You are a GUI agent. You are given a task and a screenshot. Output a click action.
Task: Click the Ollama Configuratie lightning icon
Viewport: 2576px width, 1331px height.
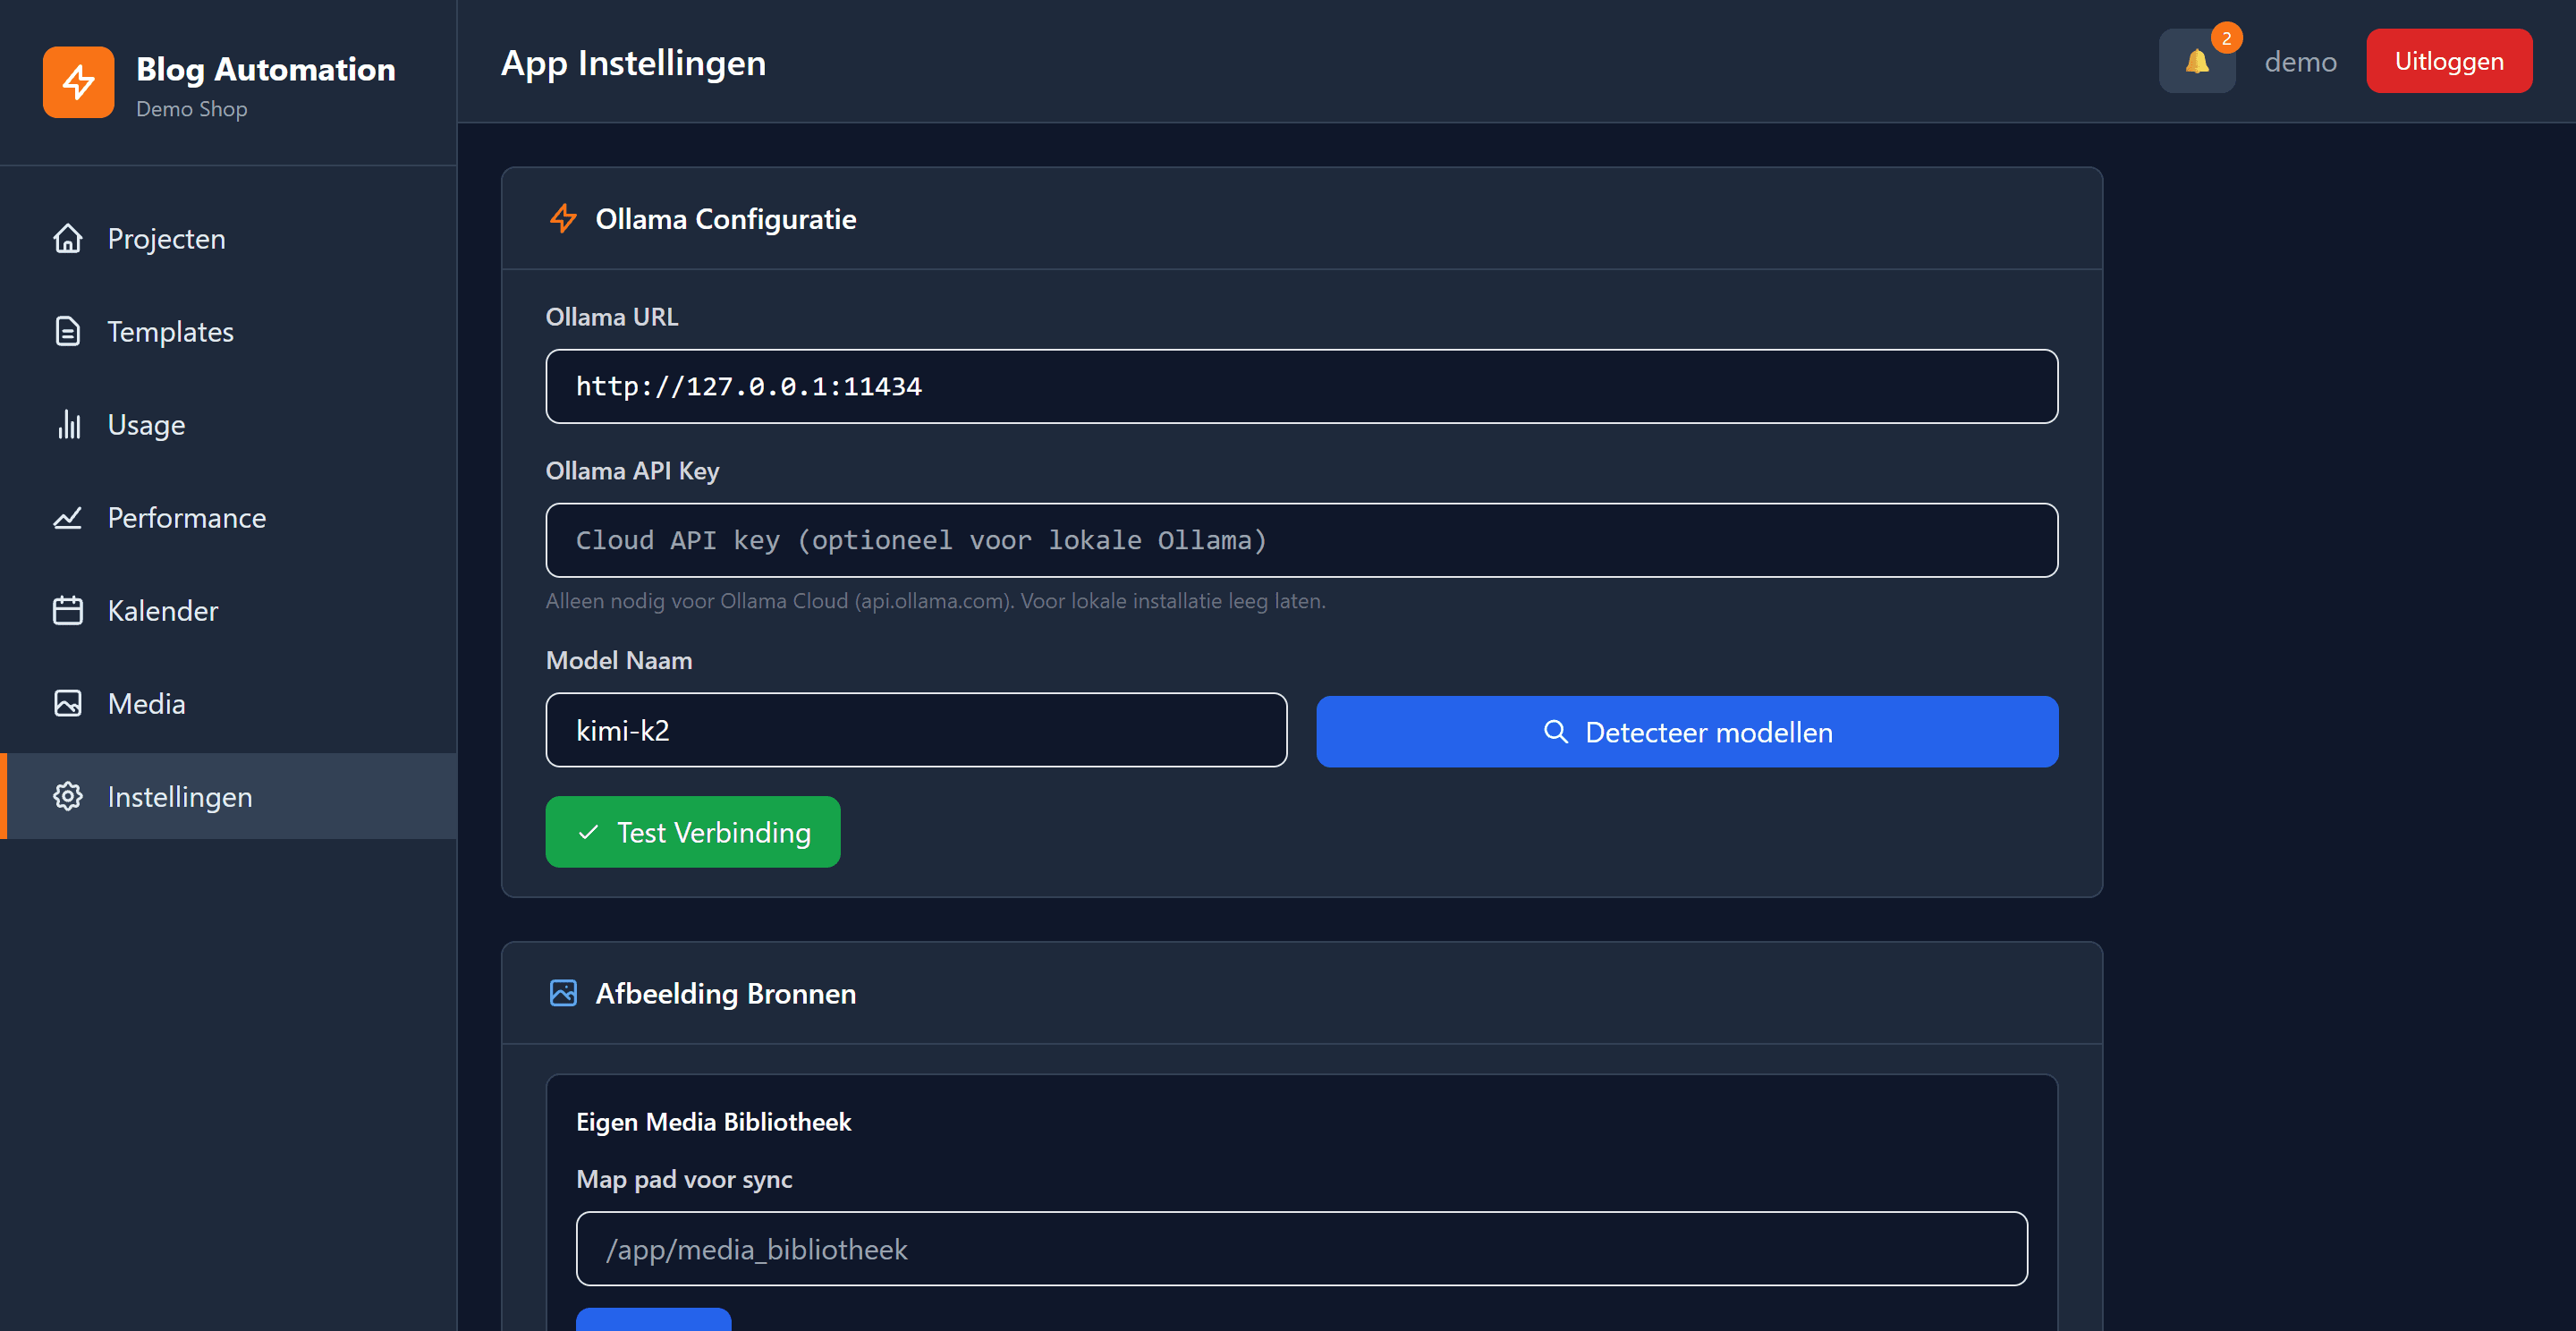click(563, 218)
